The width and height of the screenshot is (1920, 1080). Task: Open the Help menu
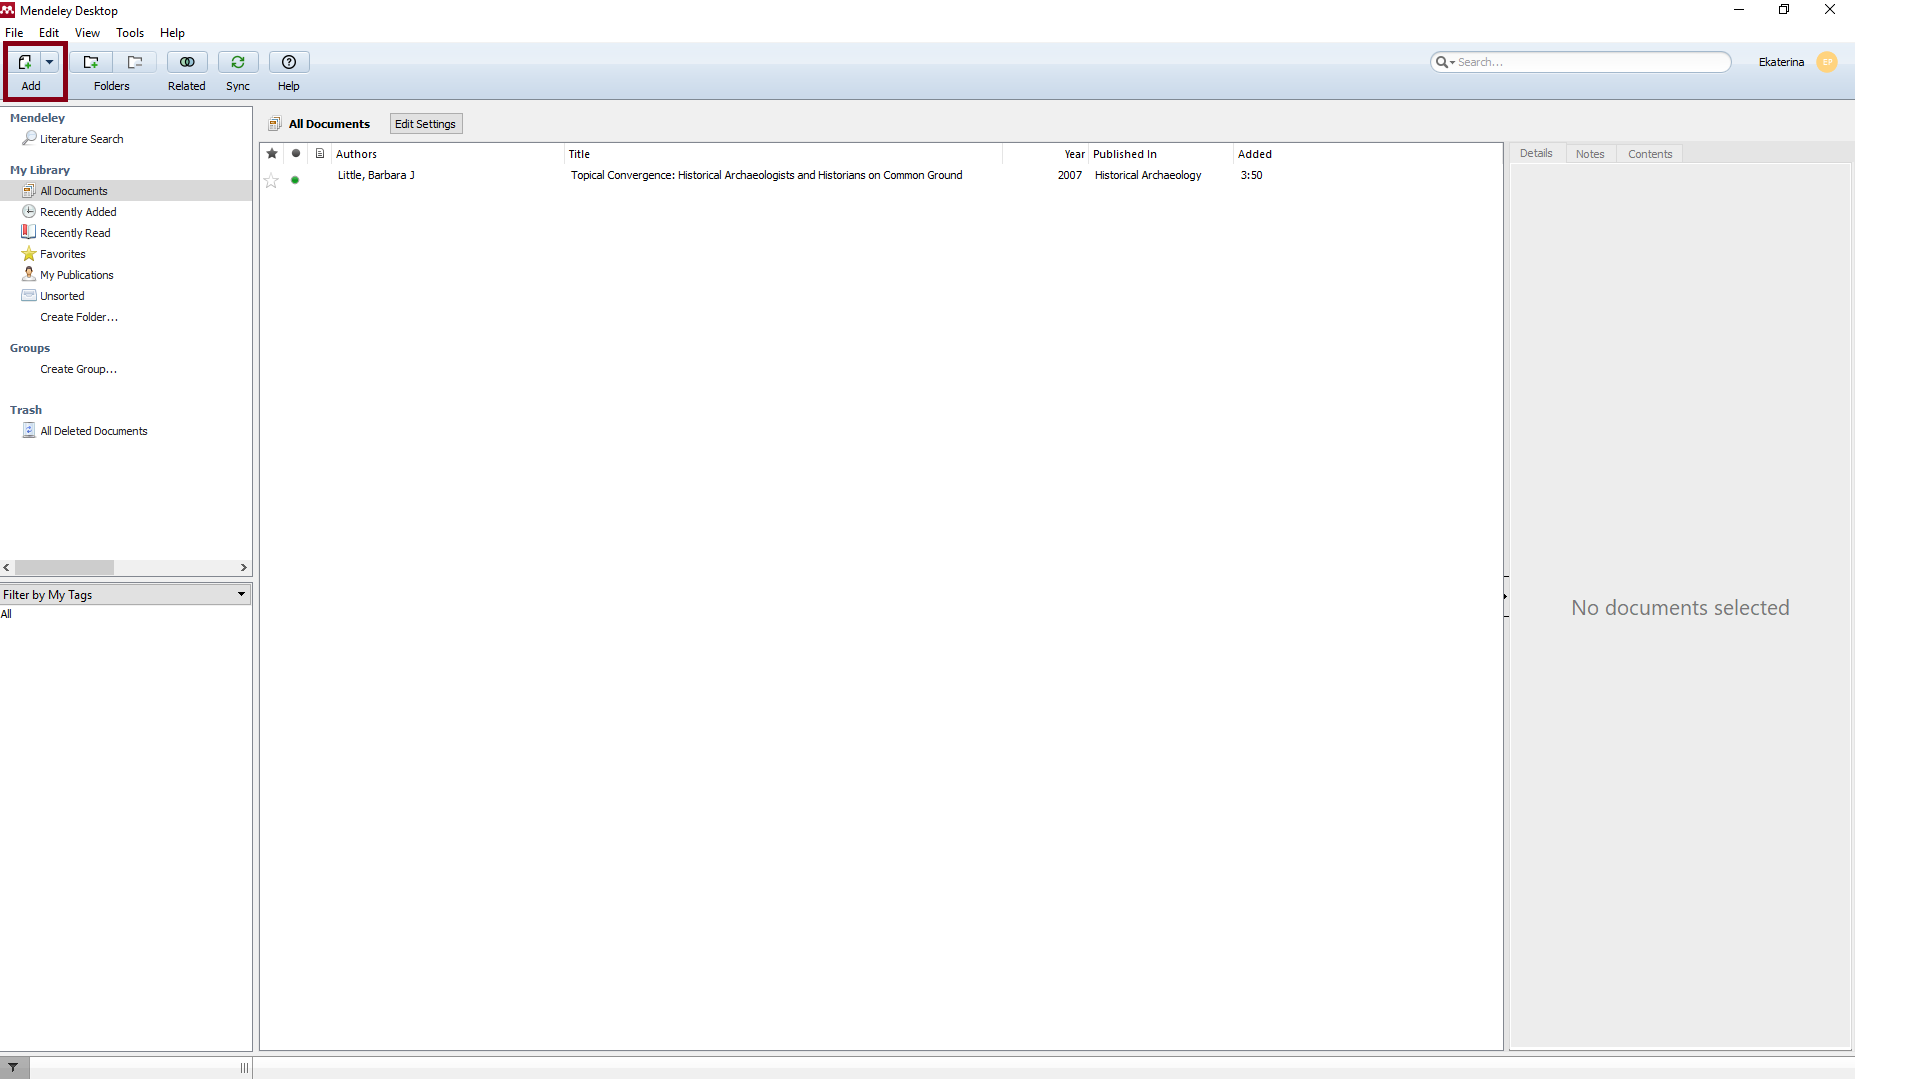click(x=172, y=33)
